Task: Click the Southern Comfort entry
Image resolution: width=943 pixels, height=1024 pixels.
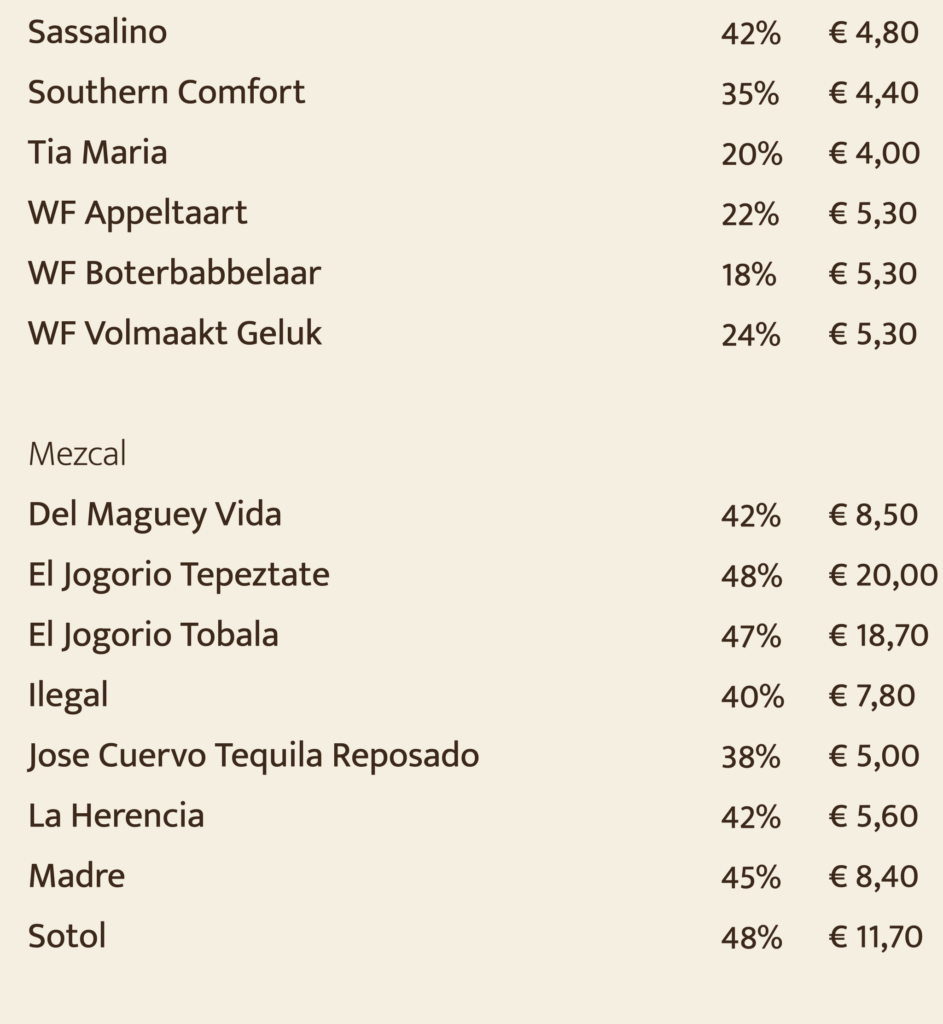Action: pos(167,92)
